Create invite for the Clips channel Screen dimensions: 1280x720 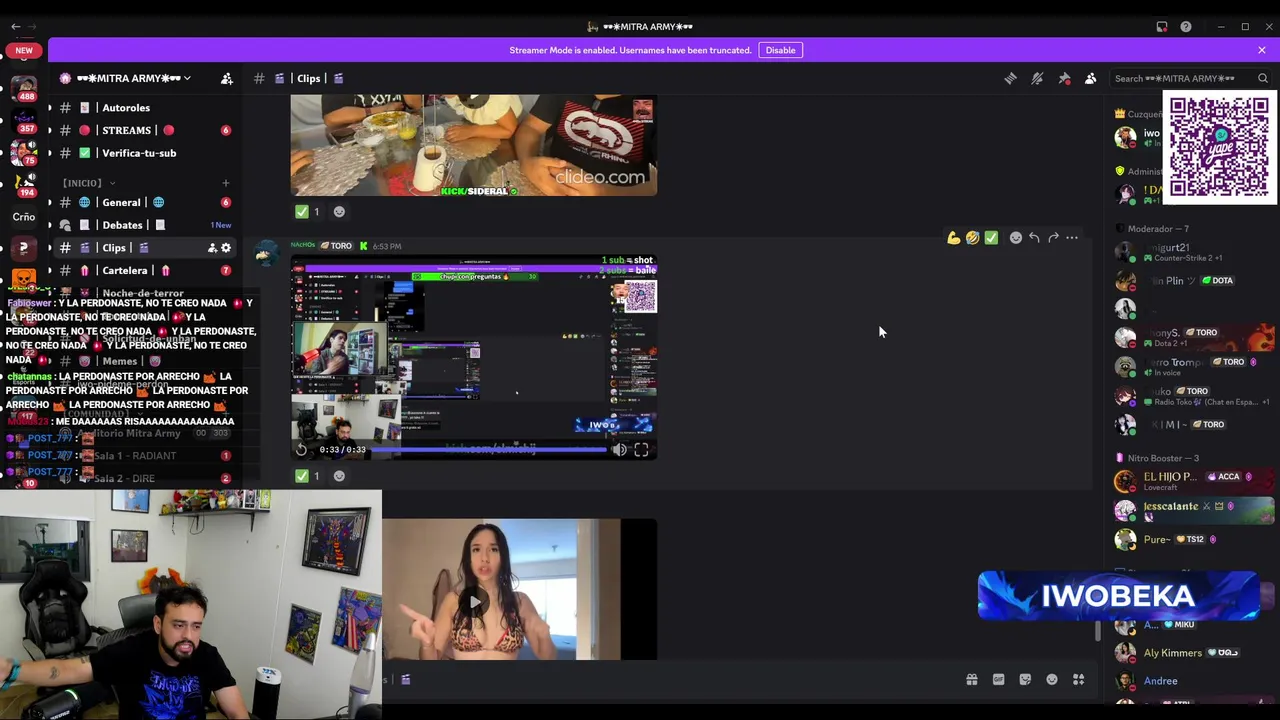[x=212, y=248]
